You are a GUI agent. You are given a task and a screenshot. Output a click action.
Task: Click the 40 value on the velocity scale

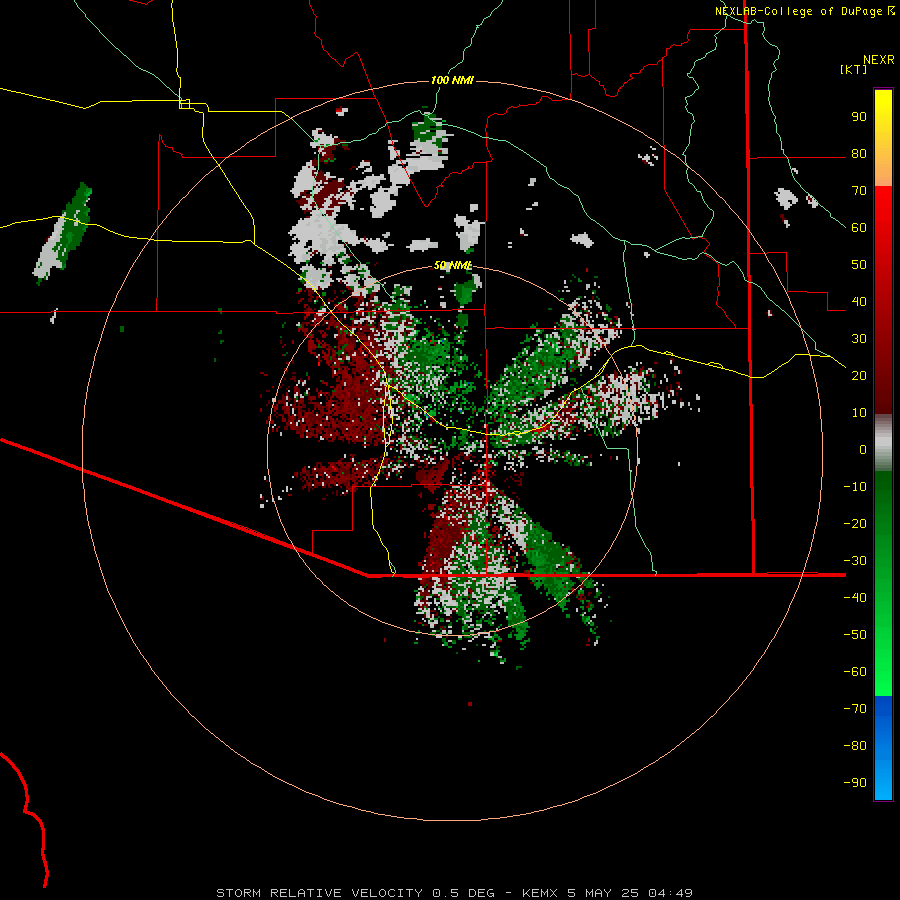click(x=859, y=302)
